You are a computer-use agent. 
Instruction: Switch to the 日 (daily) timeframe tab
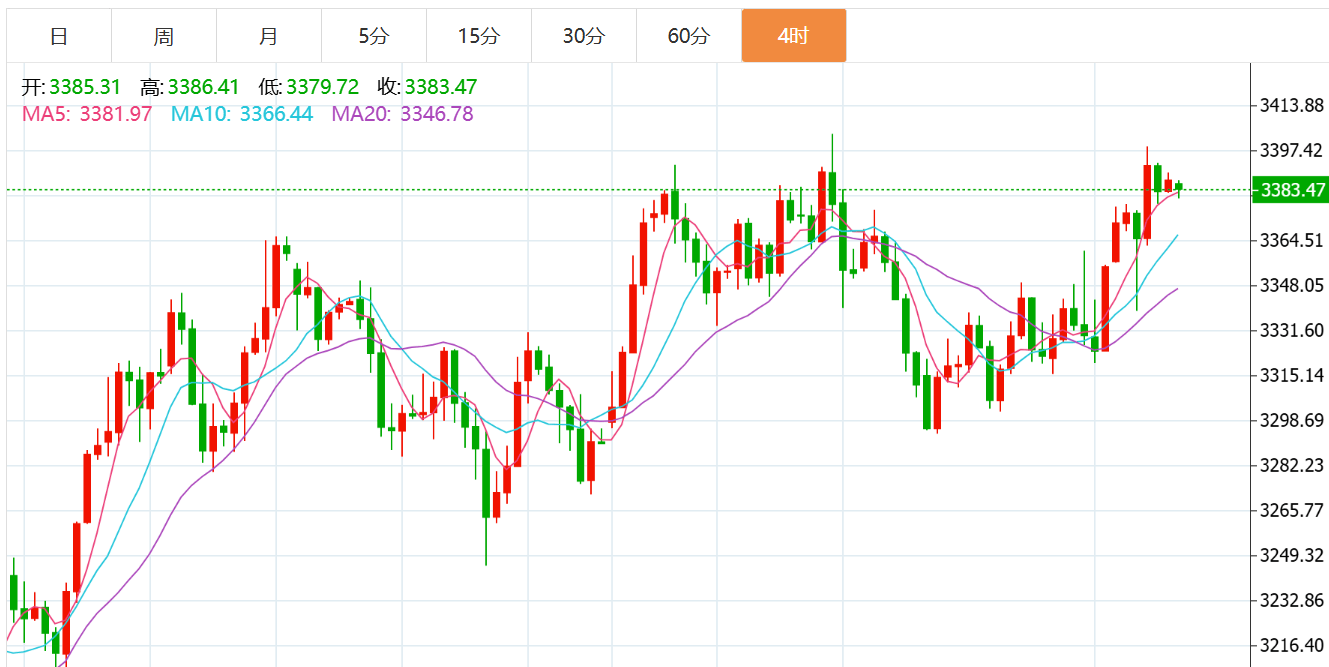pyautogui.click(x=59, y=37)
